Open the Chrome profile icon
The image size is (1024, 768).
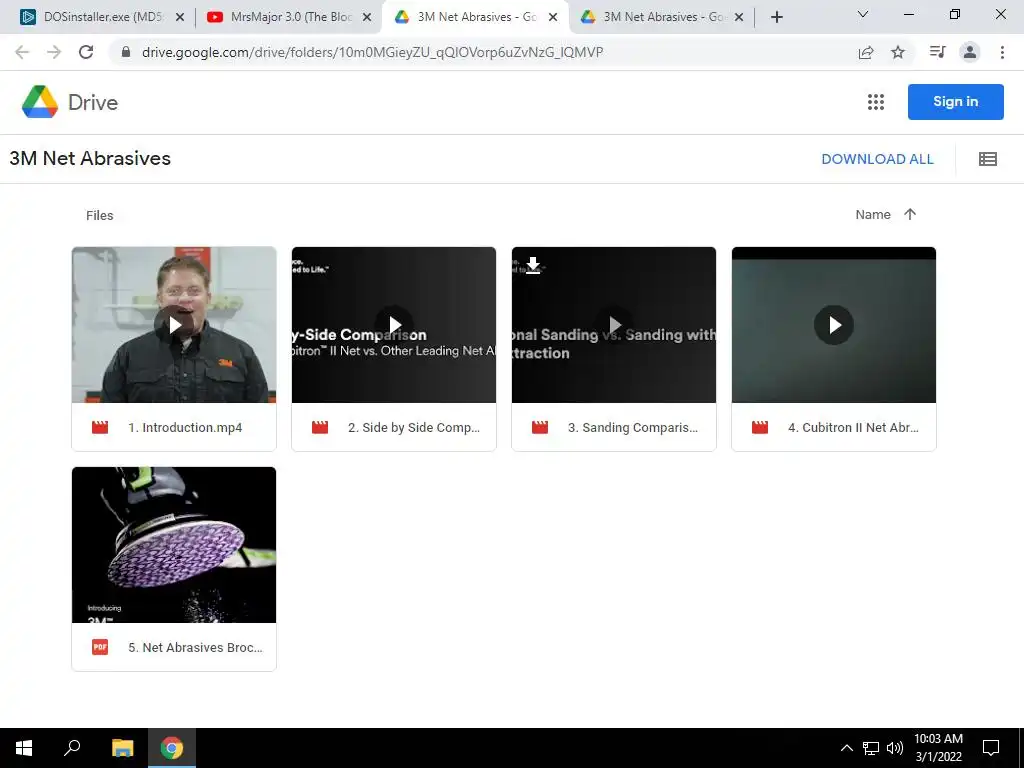click(970, 52)
